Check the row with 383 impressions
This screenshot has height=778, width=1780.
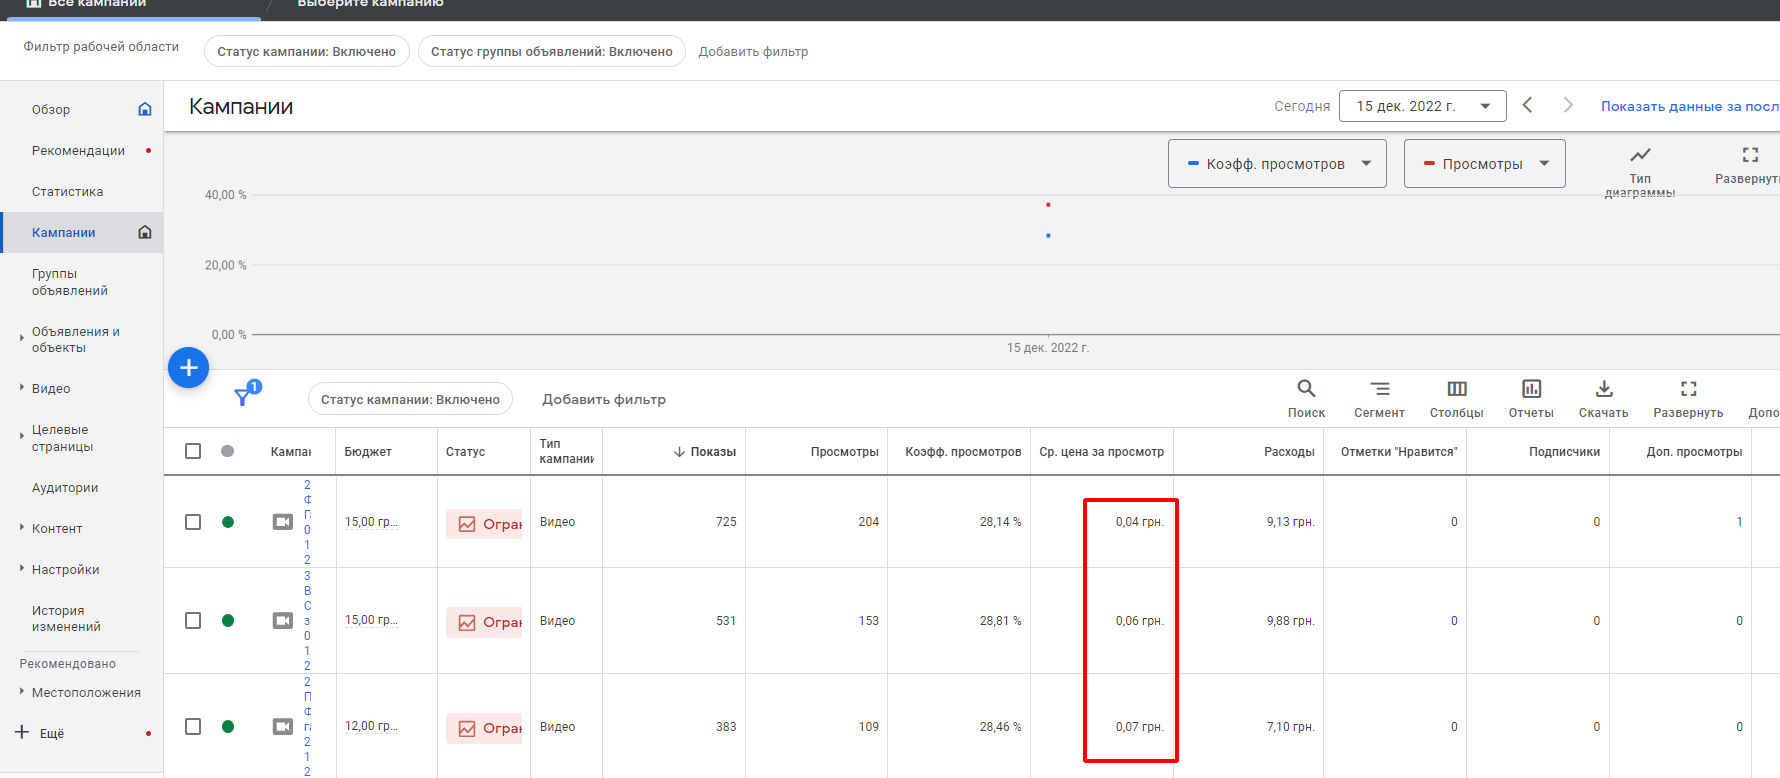pyautogui.click(x=193, y=727)
